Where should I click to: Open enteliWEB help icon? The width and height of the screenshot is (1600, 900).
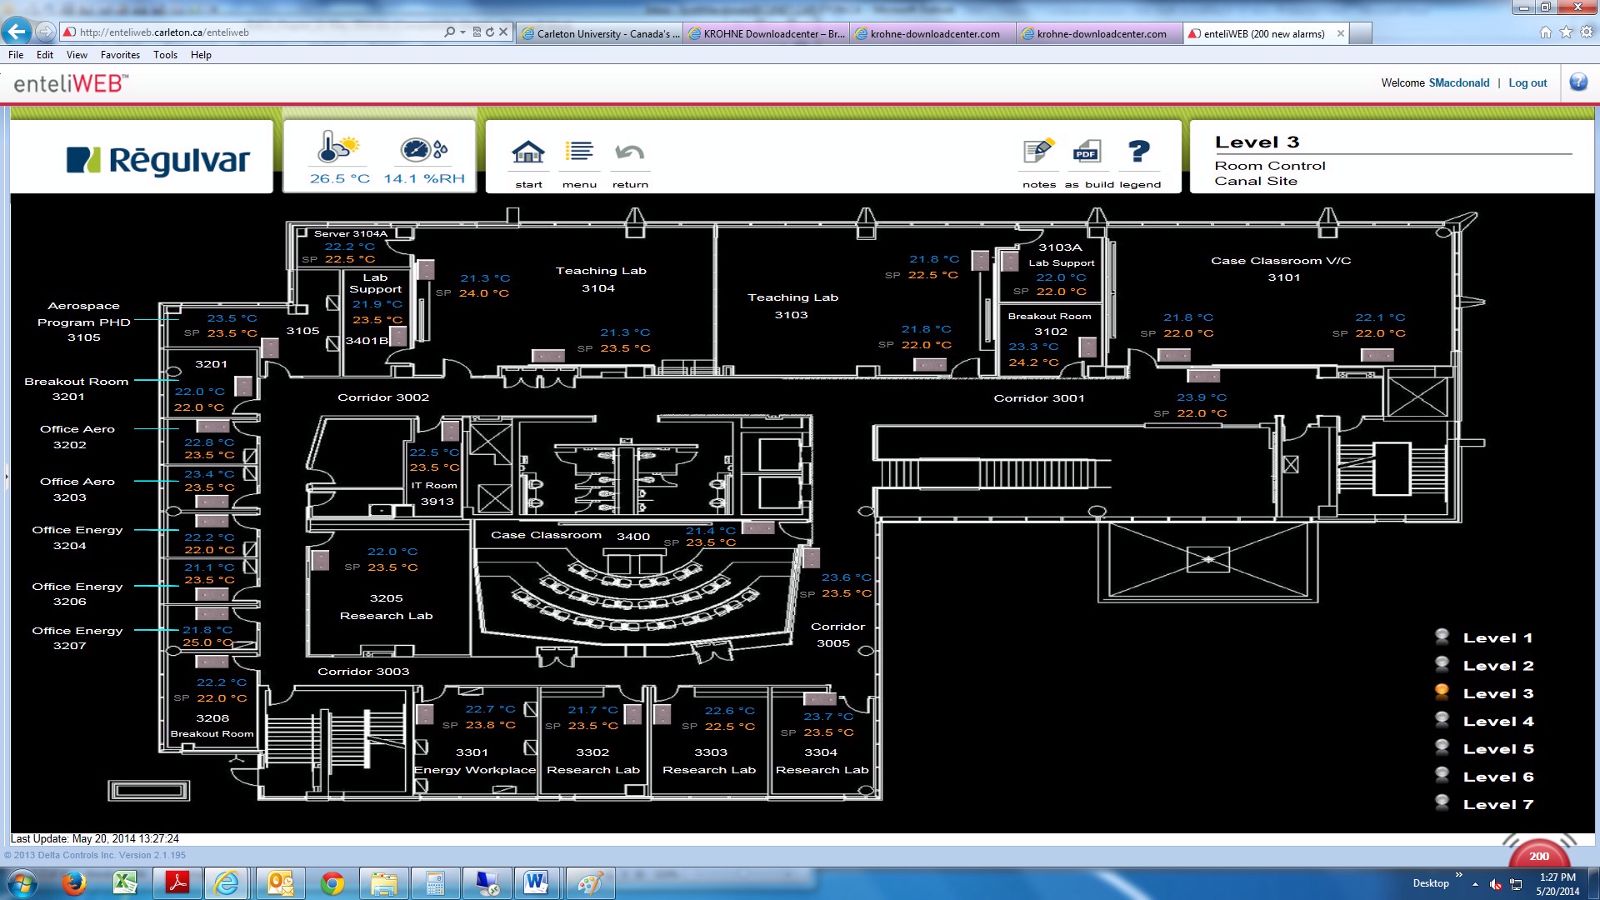[x=1578, y=82]
